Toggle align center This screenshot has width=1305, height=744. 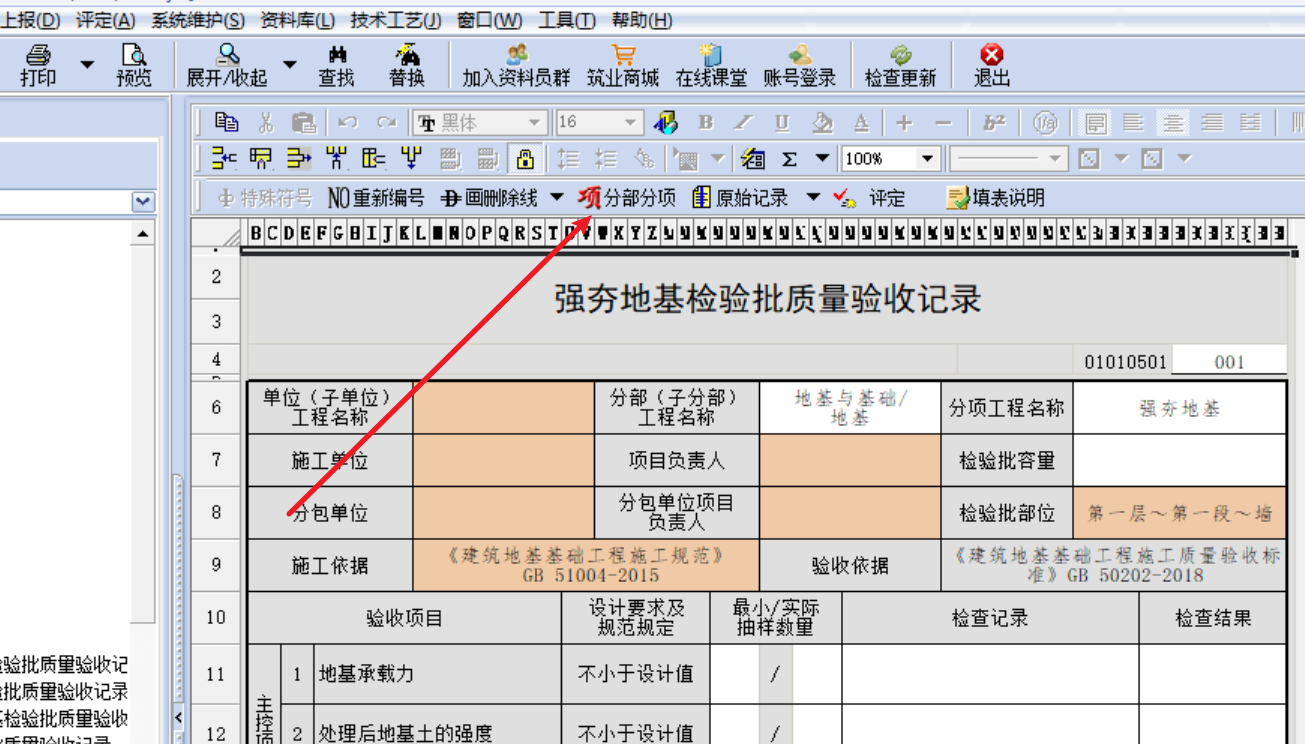pos(1173,123)
